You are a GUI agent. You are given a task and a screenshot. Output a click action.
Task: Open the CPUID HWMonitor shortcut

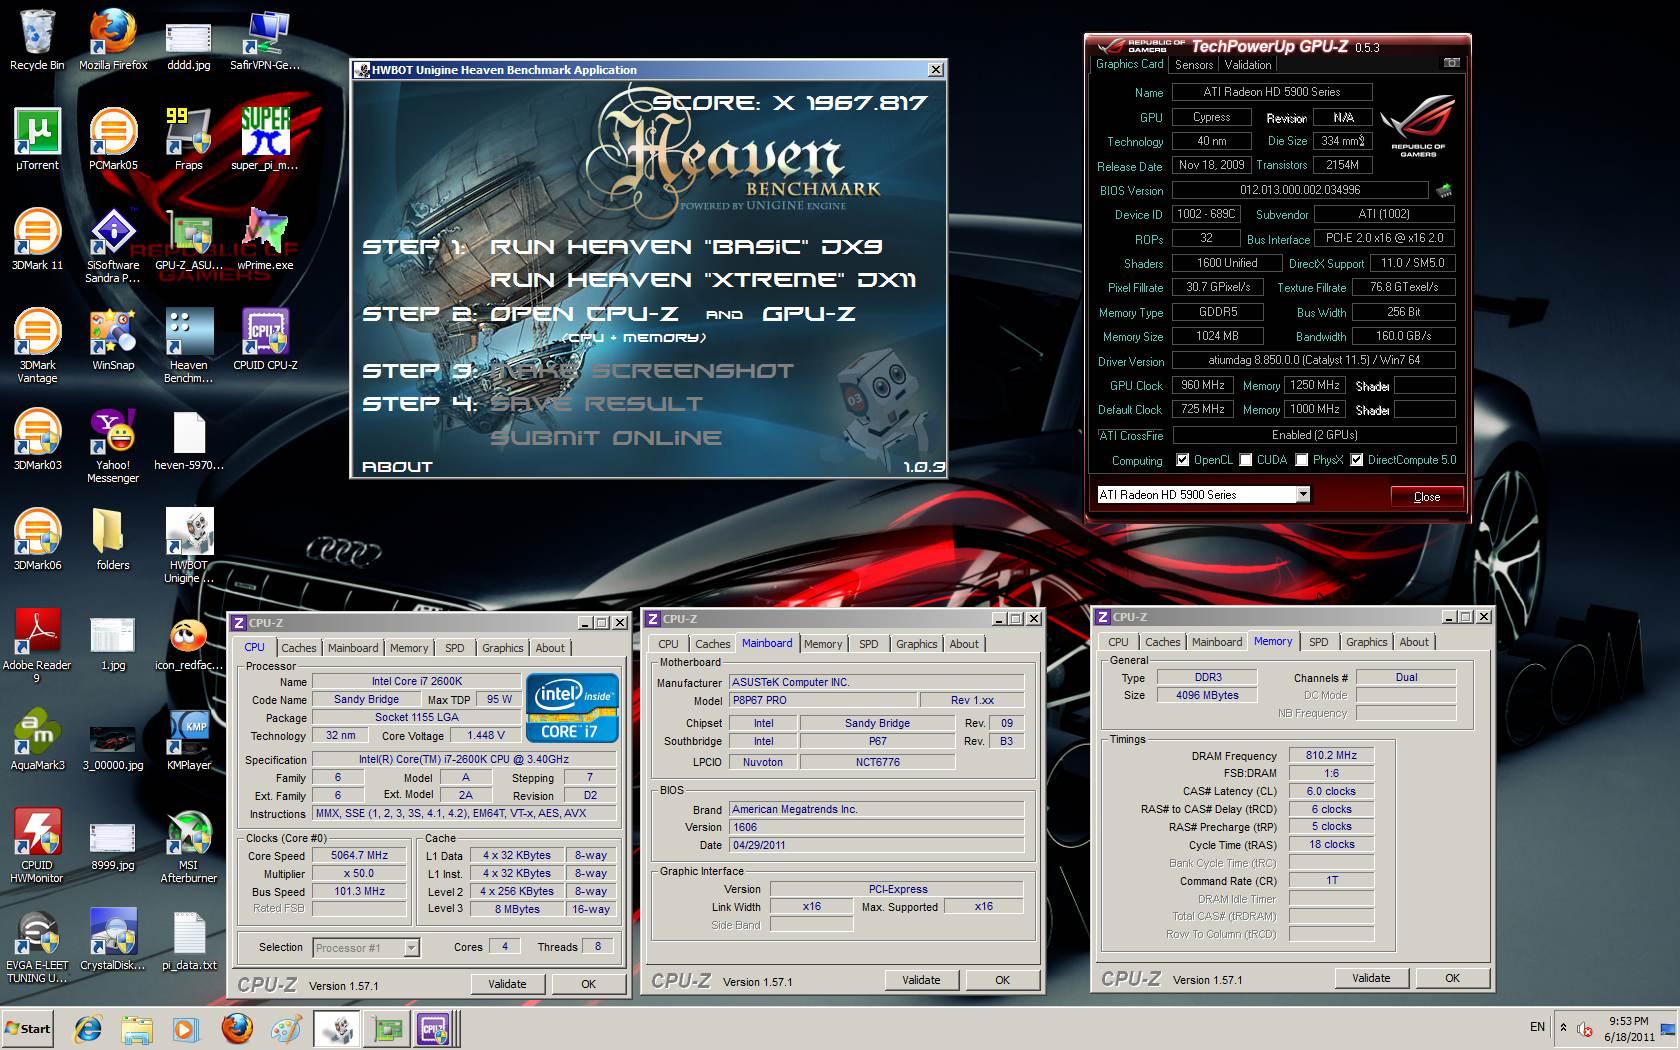pyautogui.click(x=37, y=846)
